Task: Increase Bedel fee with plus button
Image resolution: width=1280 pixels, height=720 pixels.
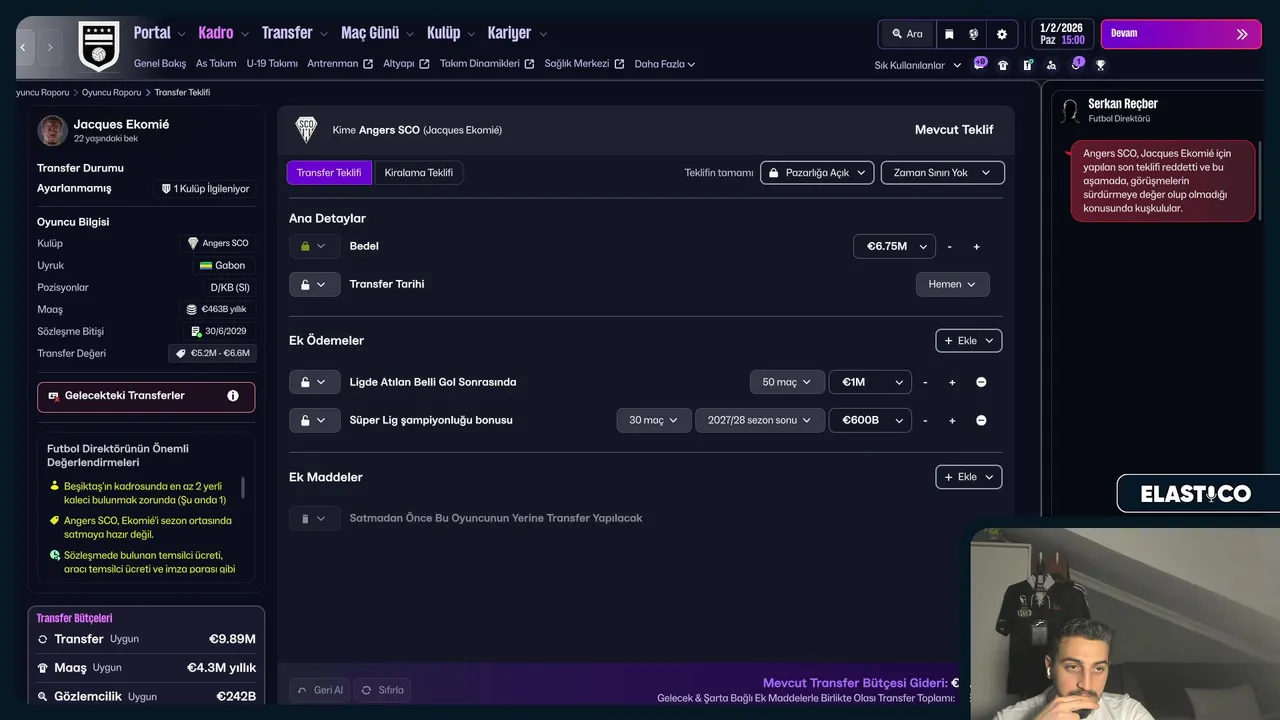Action: click(x=977, y=246)
